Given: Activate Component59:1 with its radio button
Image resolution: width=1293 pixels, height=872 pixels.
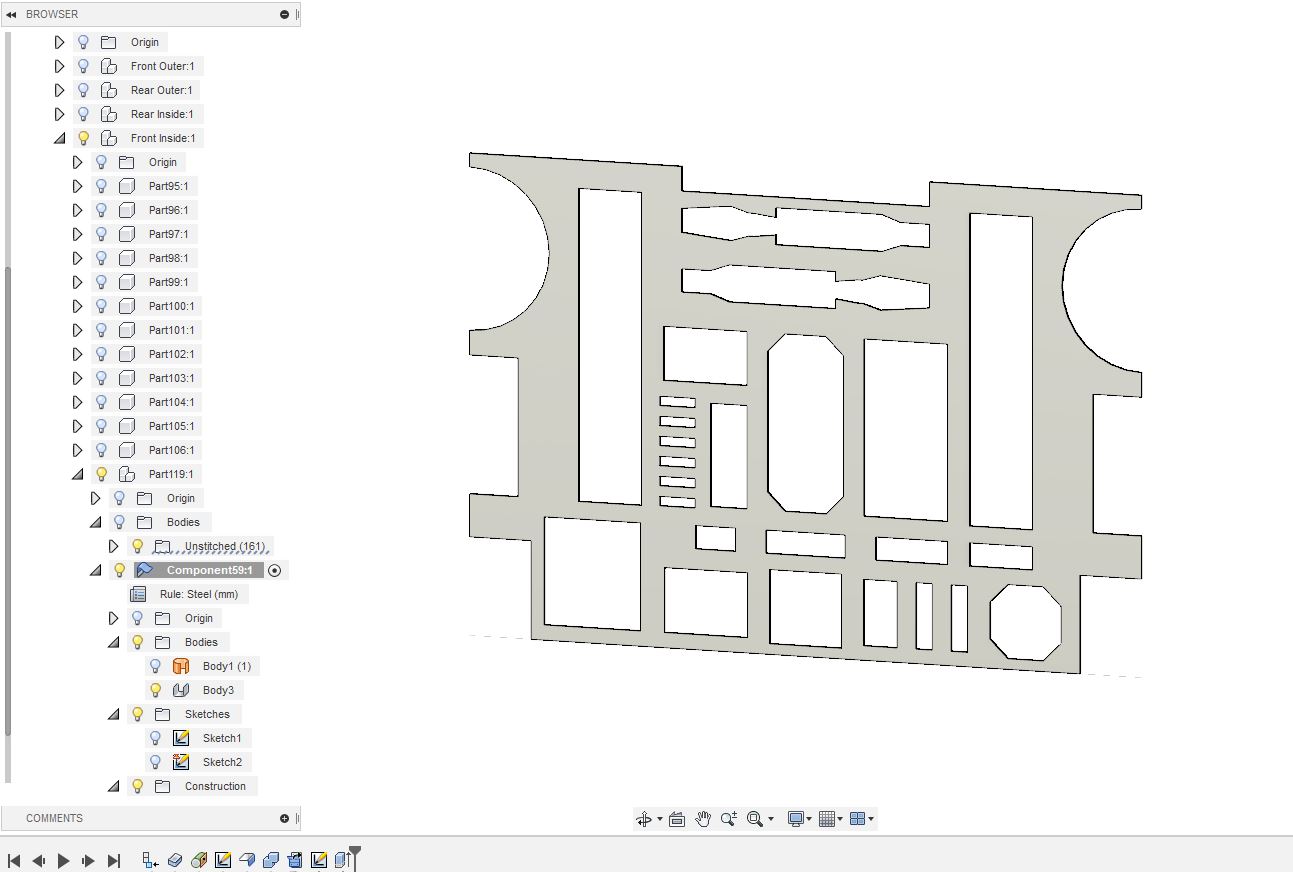Looking at the screenshot, I should [x=275, y=570].
